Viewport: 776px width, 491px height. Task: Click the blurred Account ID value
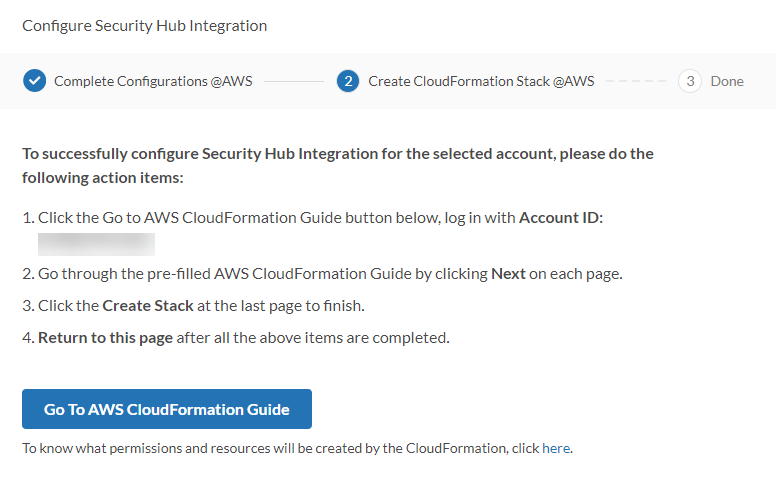(x=96, y=244)
